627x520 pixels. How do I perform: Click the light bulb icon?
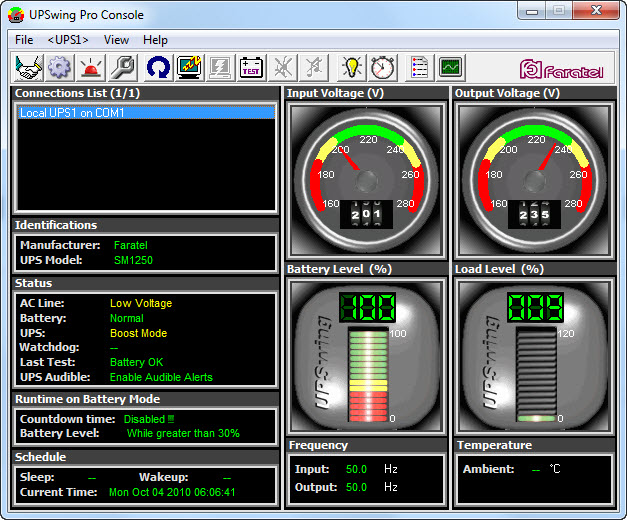coord(351,67)
